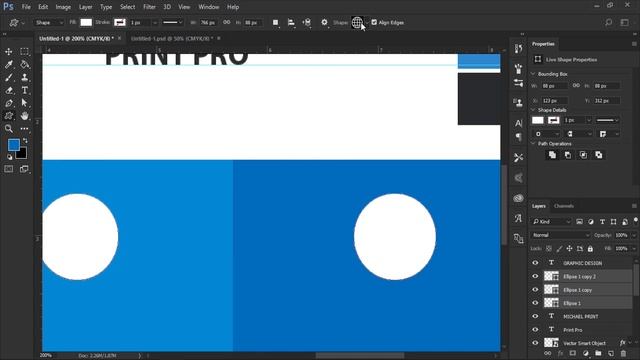Hide the Vector Smart Object layer
Image resolution: width=640 pixels, height=360 pixels.
tap(535, 343)
